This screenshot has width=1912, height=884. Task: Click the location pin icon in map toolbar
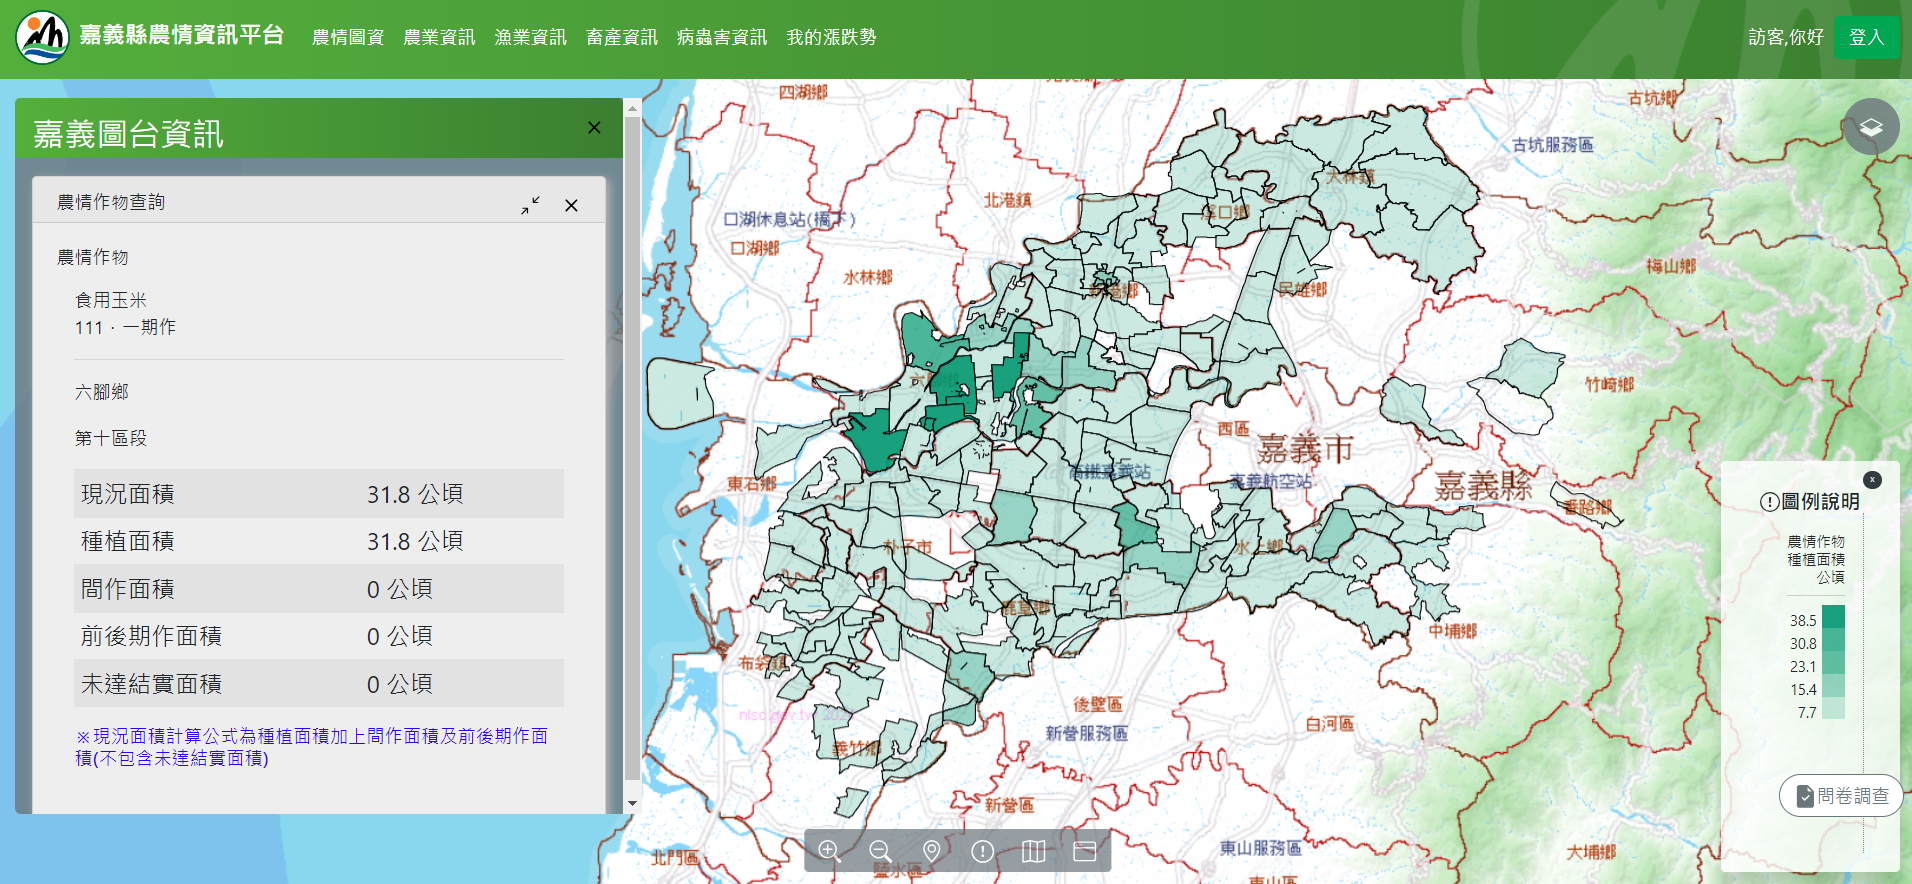pyautogui.click(x=931, y=851)
